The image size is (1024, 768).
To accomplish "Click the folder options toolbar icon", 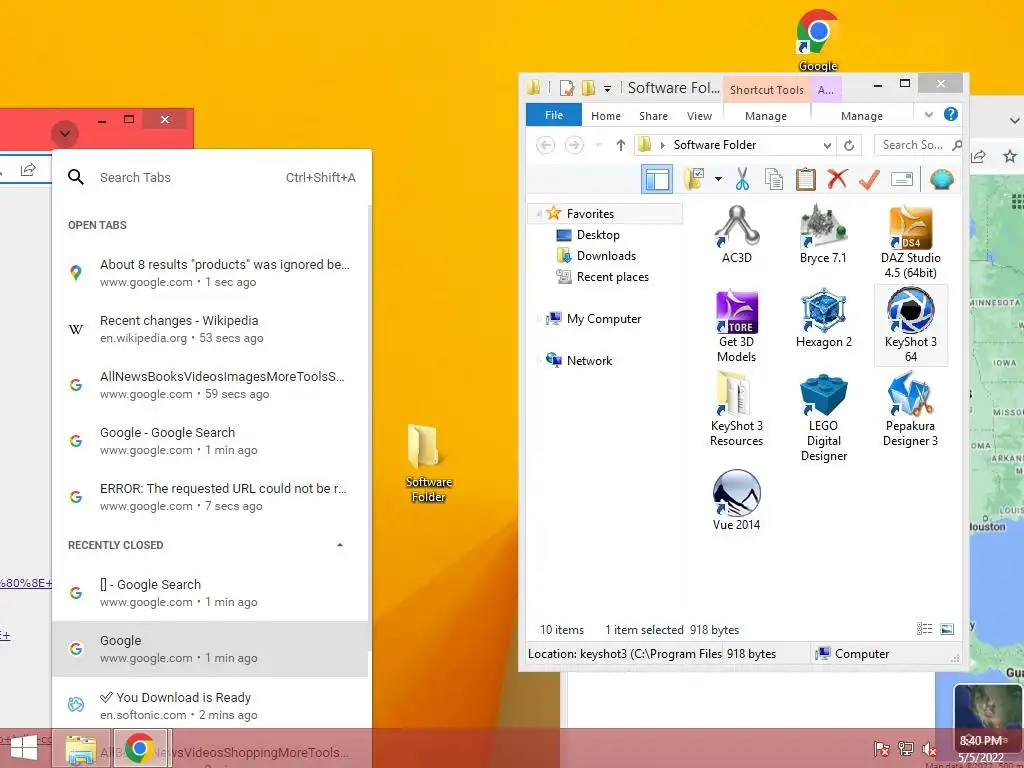I will click(694, 179).
